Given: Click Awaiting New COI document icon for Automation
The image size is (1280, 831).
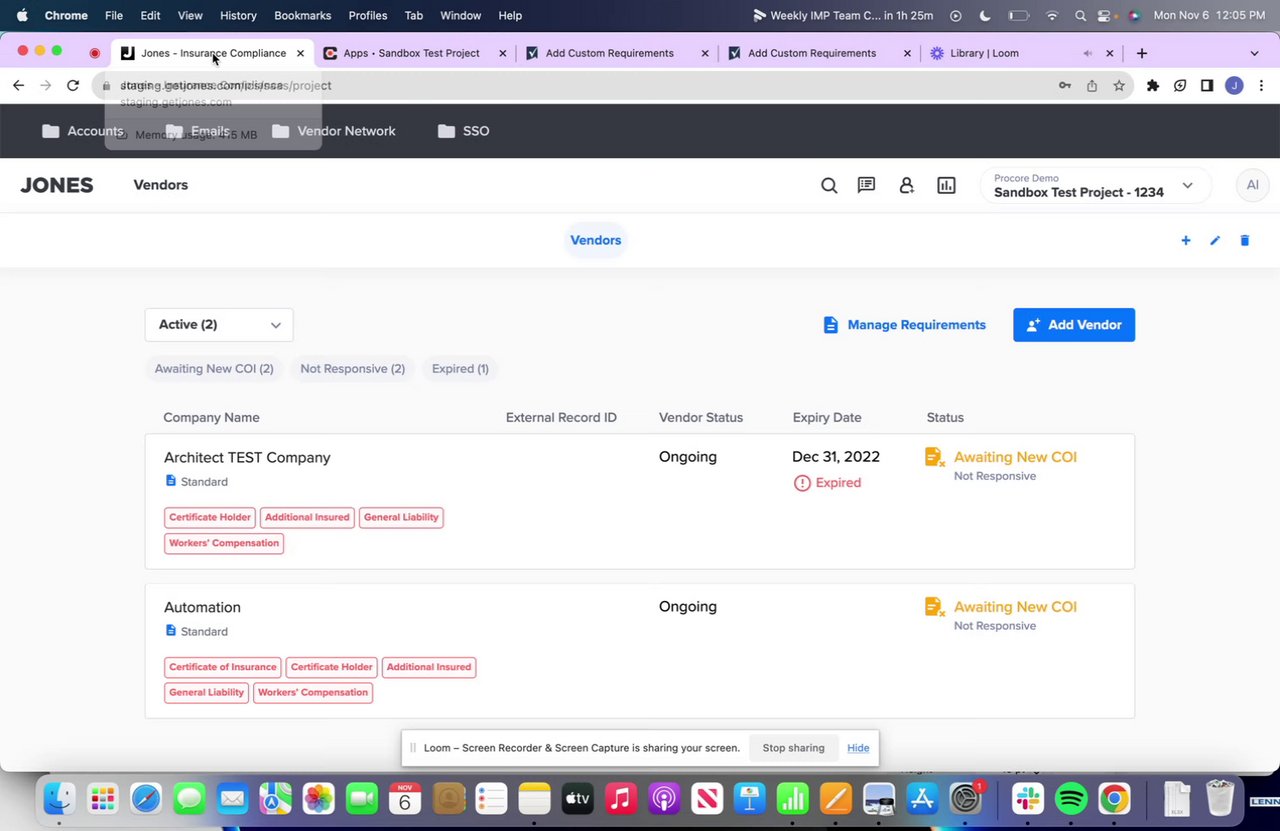Looking at the screenshot, I should pyautogui.click(x=935, y=607).
